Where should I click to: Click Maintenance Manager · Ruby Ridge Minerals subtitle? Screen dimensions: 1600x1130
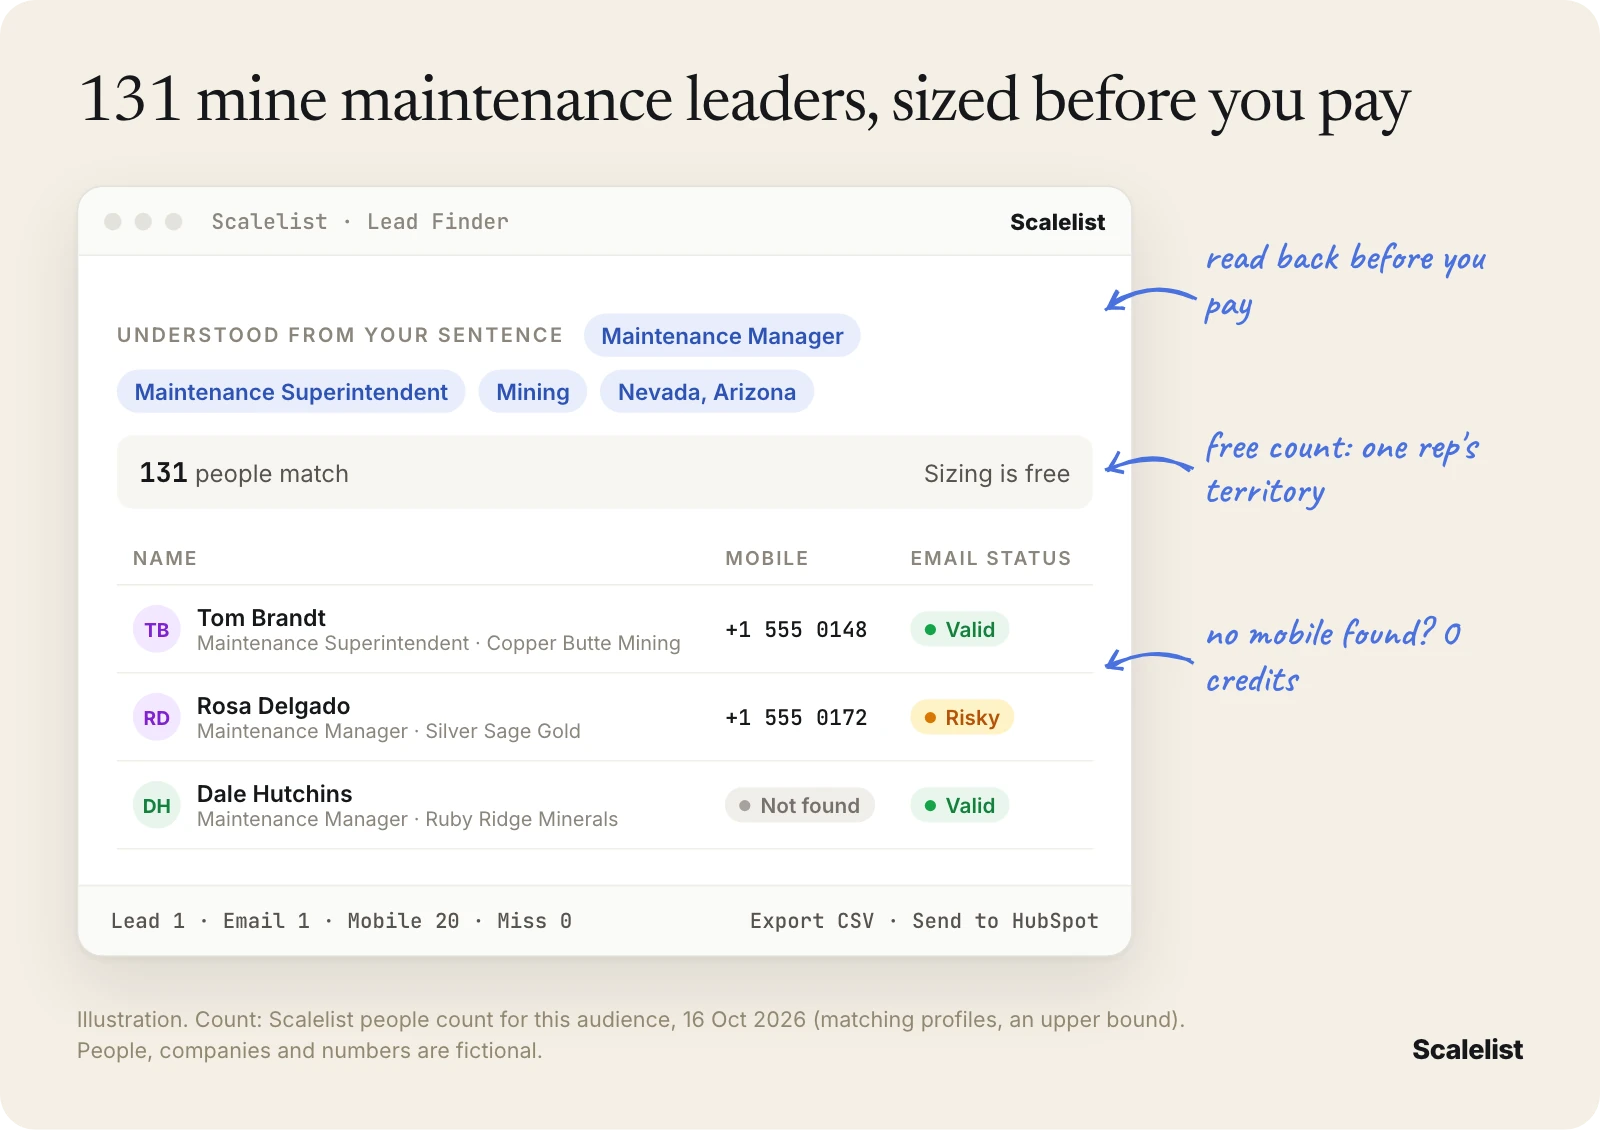coord(407,819)
